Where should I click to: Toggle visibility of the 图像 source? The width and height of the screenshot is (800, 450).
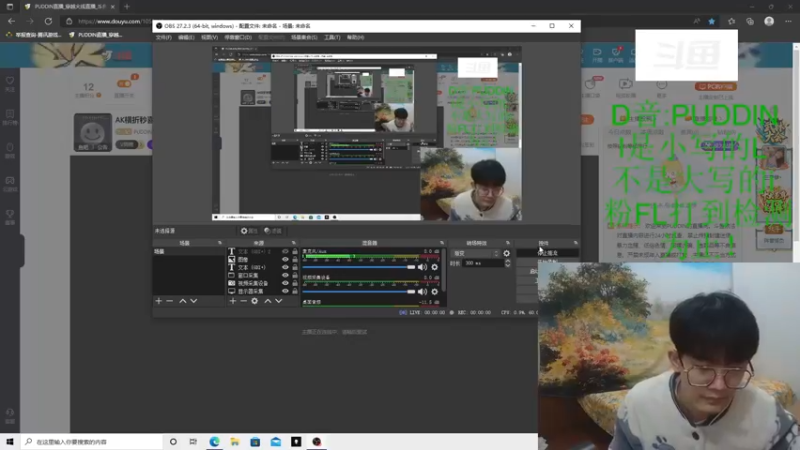tap(285, 259)
